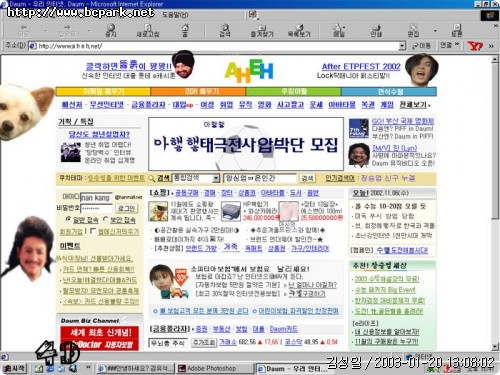Expand quick launch overflow chevron on taskbar

[x=88, y=367]
